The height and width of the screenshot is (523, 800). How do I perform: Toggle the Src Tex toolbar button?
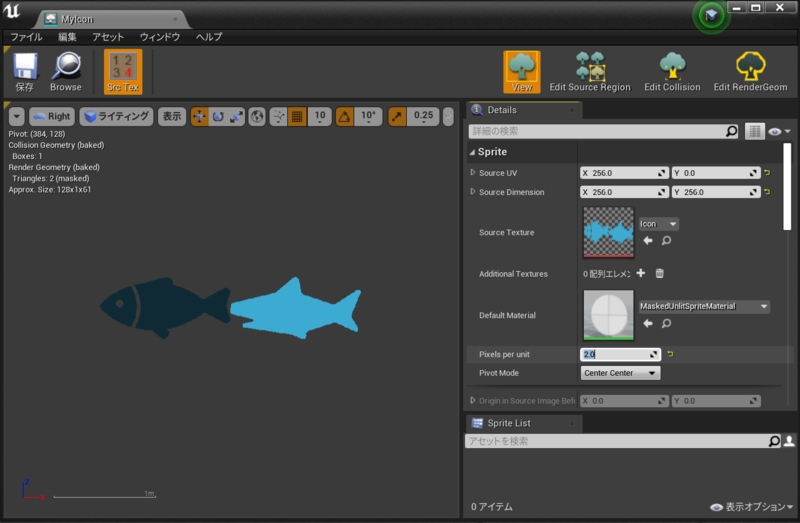[x=123, y=71]
